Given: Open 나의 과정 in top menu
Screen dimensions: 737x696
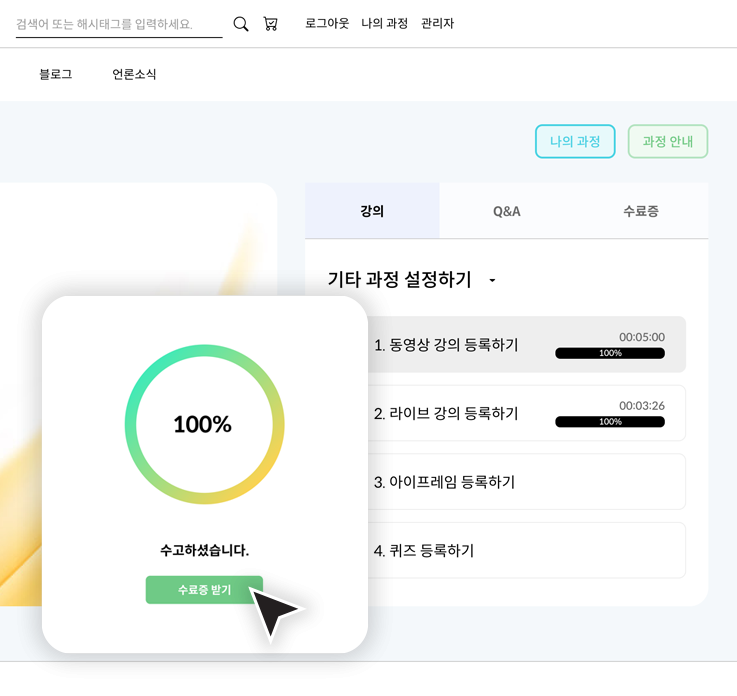Looking at the screenshot, I should point(384,23).
